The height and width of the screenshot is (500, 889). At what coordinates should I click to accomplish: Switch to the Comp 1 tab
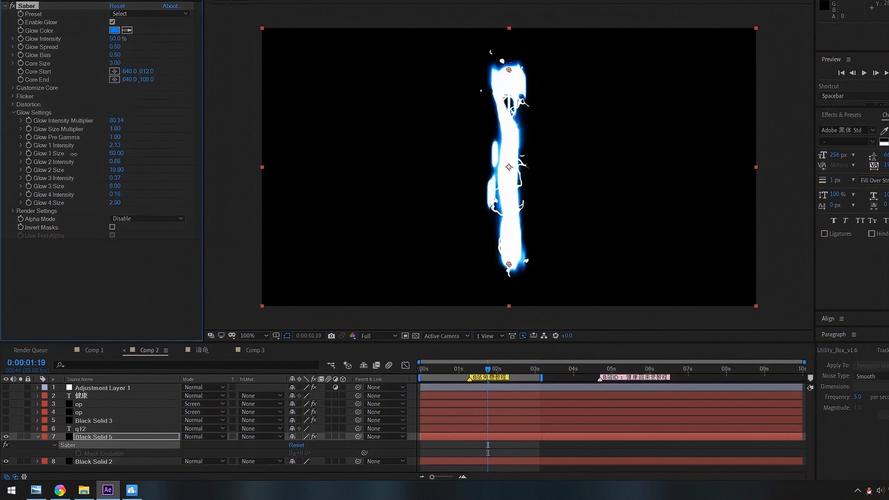coord(94,350)
